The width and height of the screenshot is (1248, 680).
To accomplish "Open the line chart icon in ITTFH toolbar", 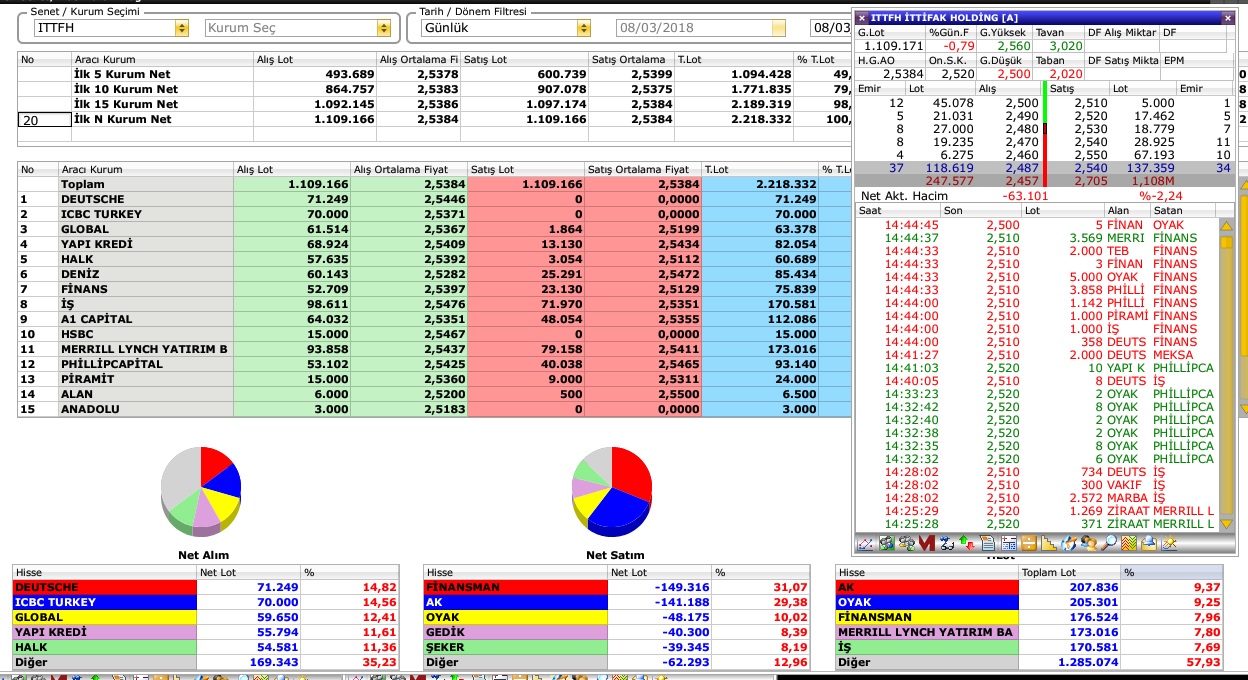I will pyautogui.click(x=865, y=544).
